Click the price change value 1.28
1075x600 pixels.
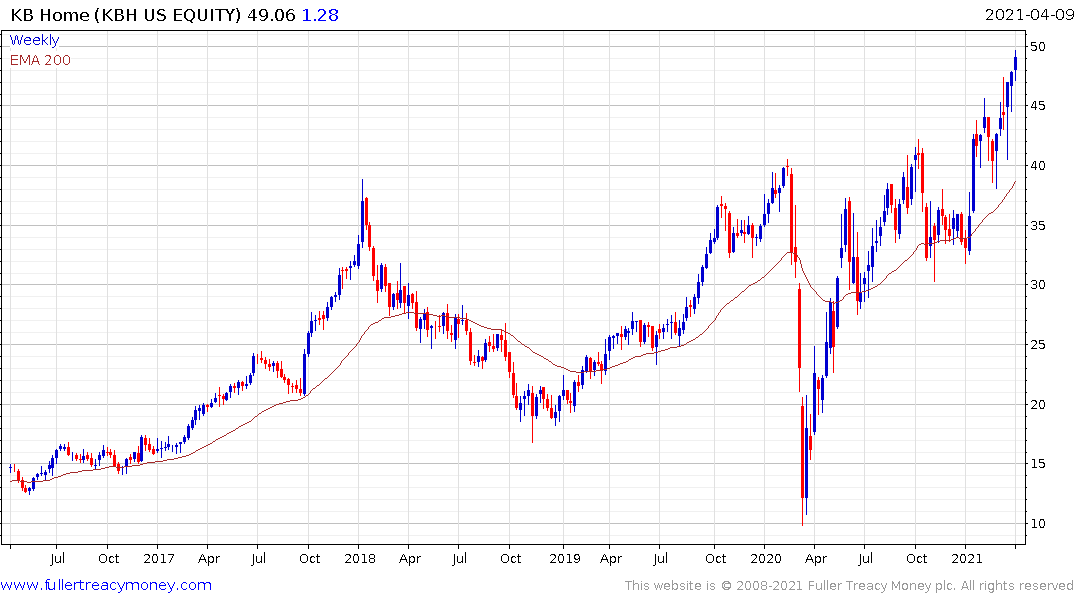click(x=320, y=15)
